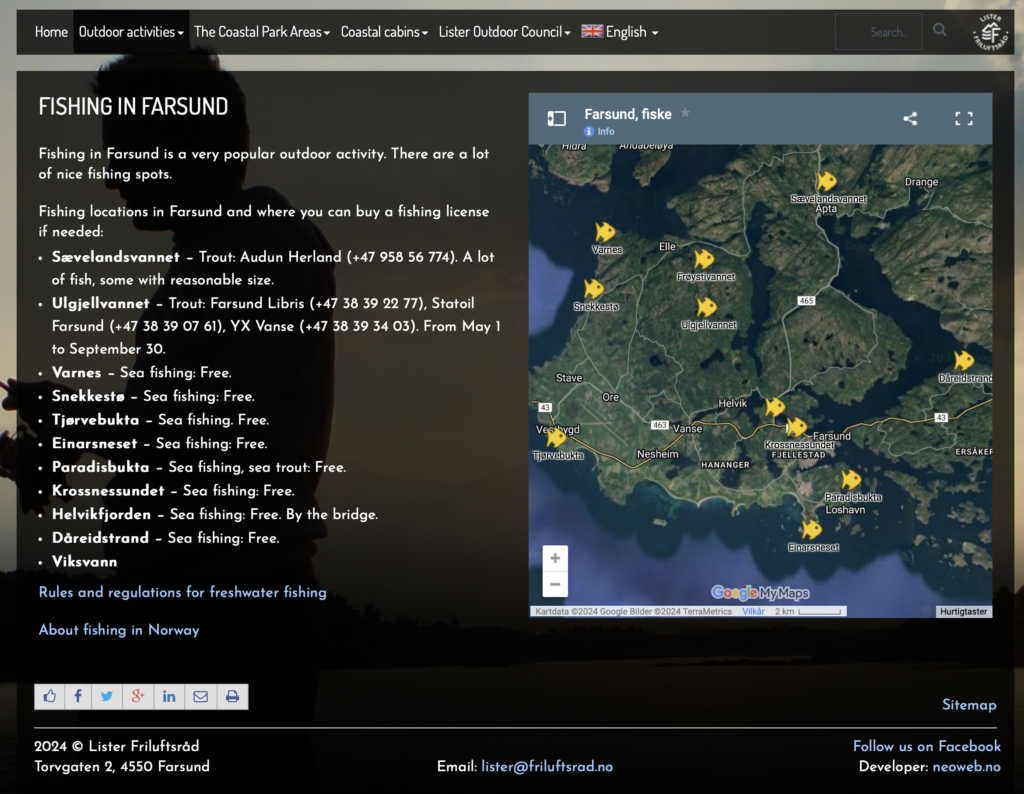Click the search magnifier icon
1024x794 pixels.
[x=939, y=30]
